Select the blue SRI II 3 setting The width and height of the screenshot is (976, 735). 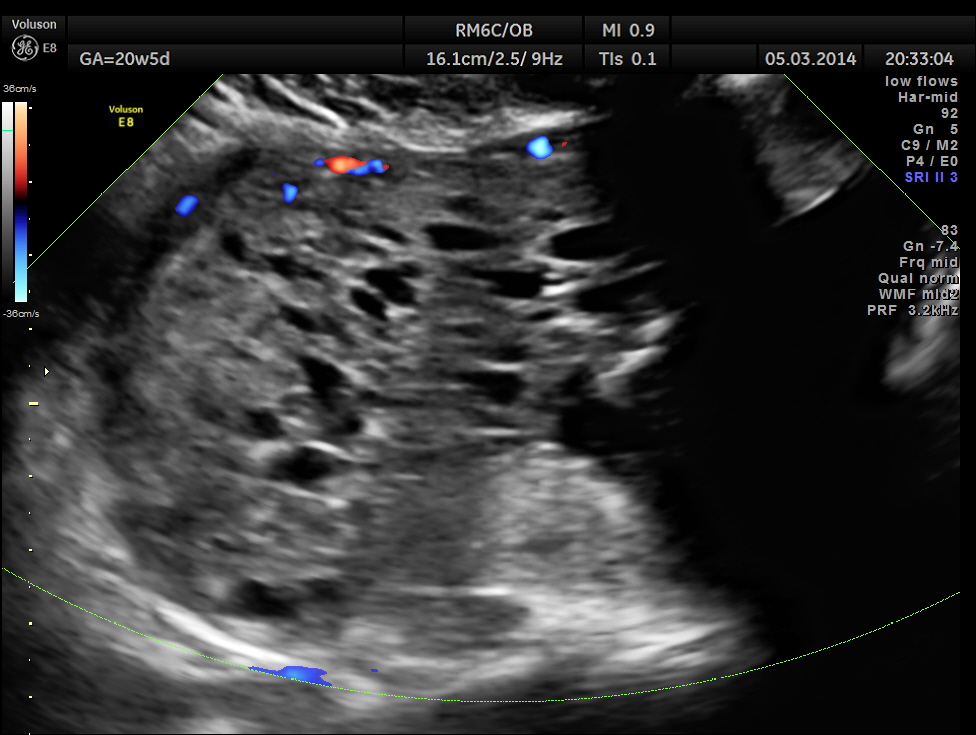[x=931, y=177]
